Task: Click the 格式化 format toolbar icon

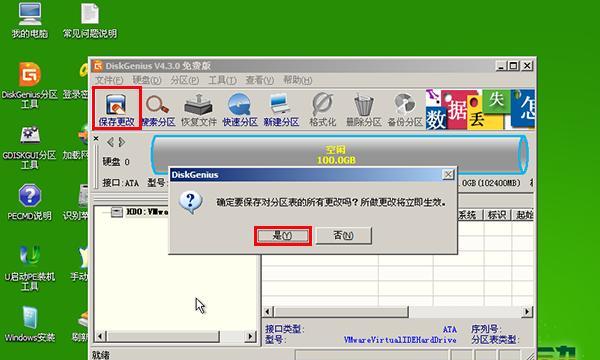Action: tap(322, 110)
